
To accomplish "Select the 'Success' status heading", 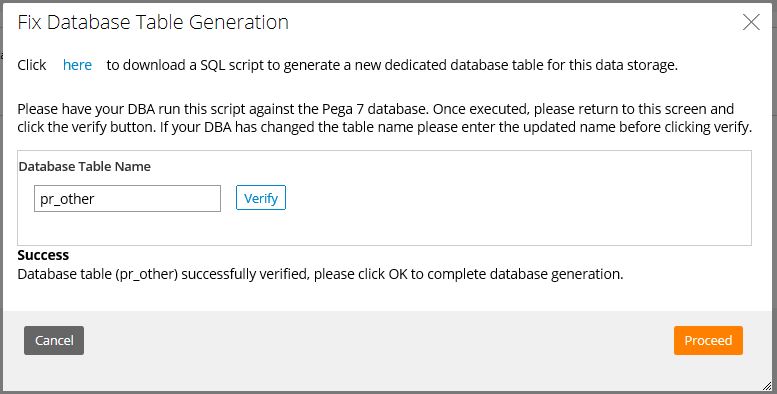I will pyautogui.click(x=43, y=255).
